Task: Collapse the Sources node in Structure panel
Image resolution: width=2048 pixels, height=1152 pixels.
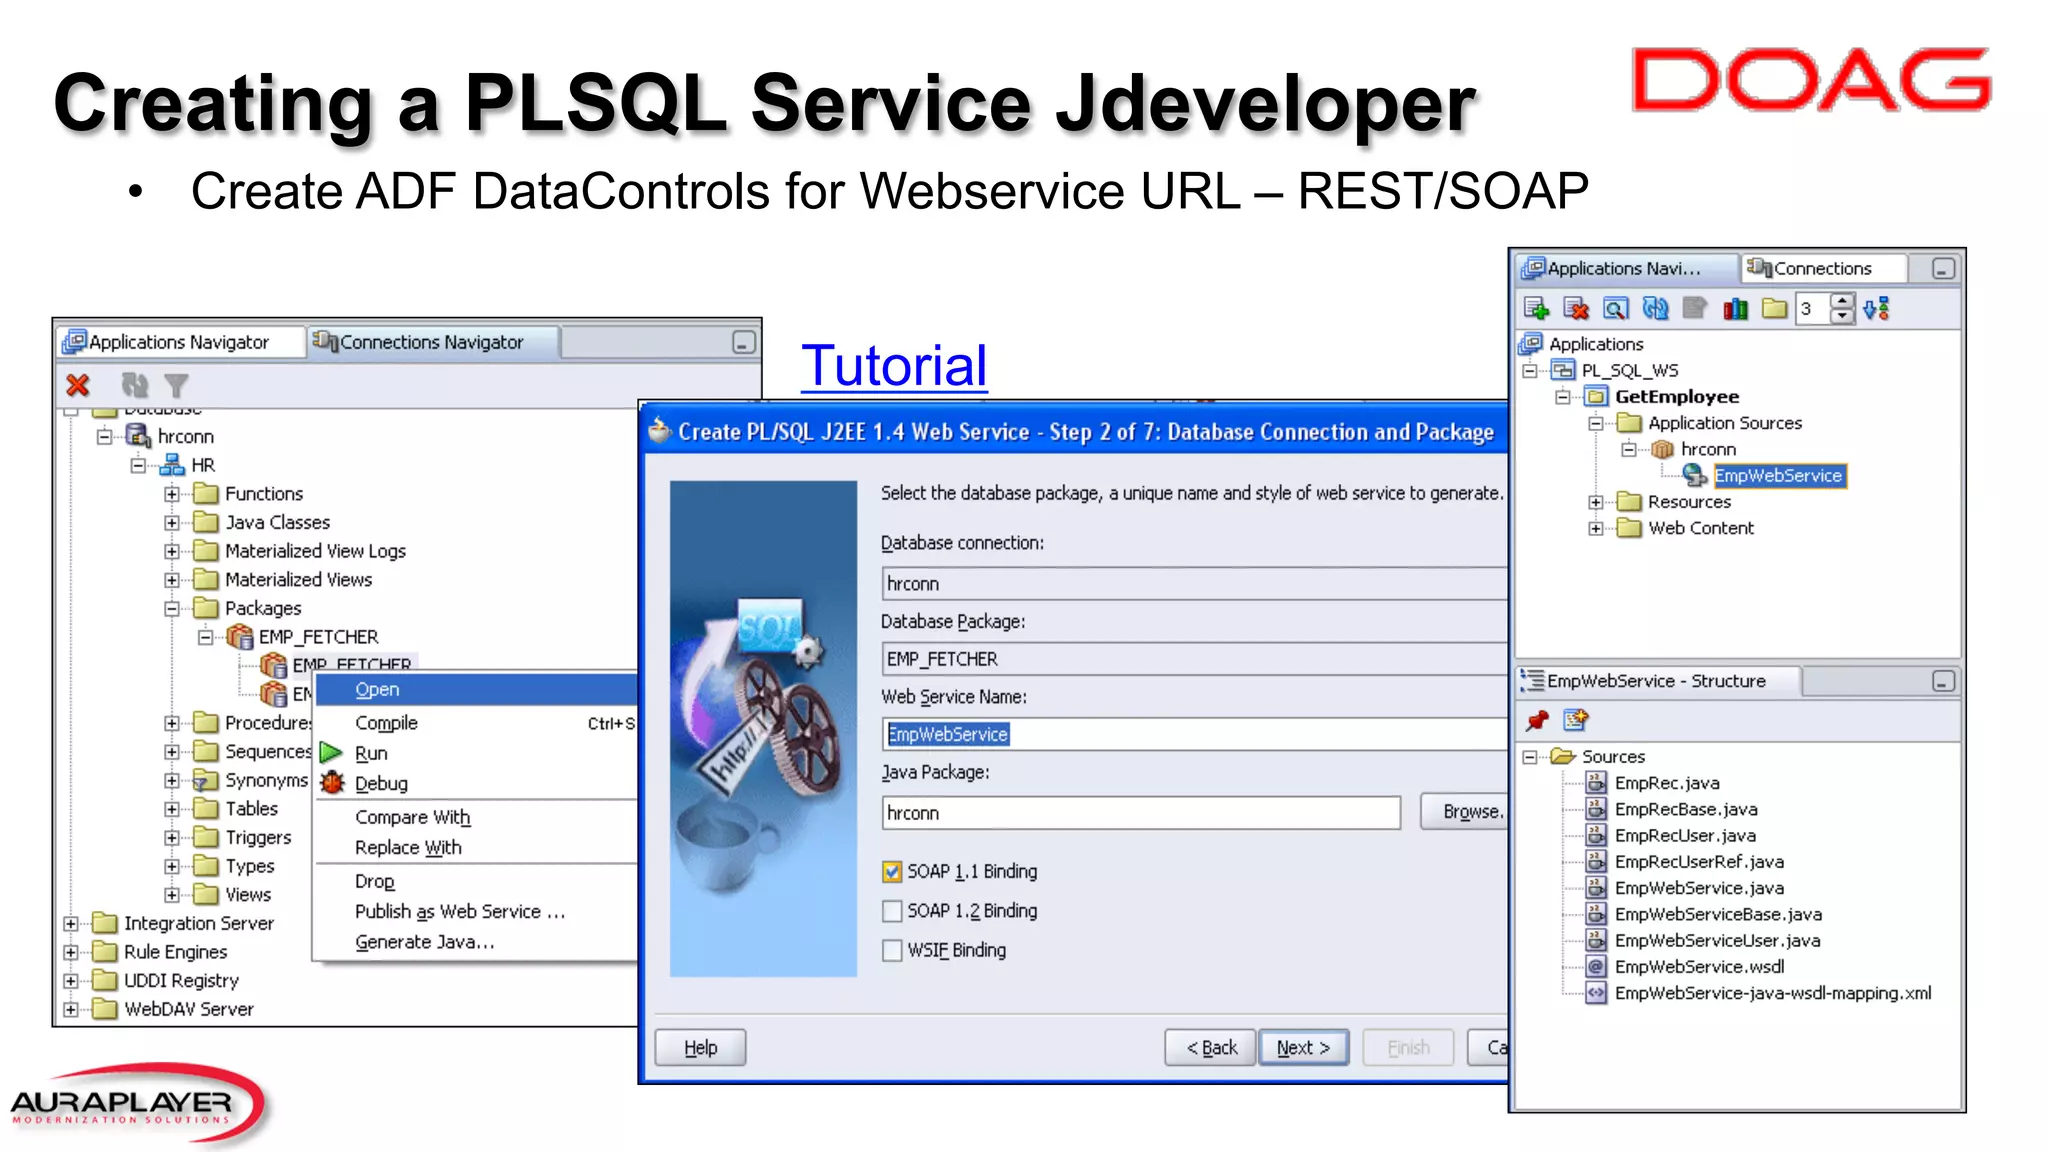Action: [x=1530, y=757]
